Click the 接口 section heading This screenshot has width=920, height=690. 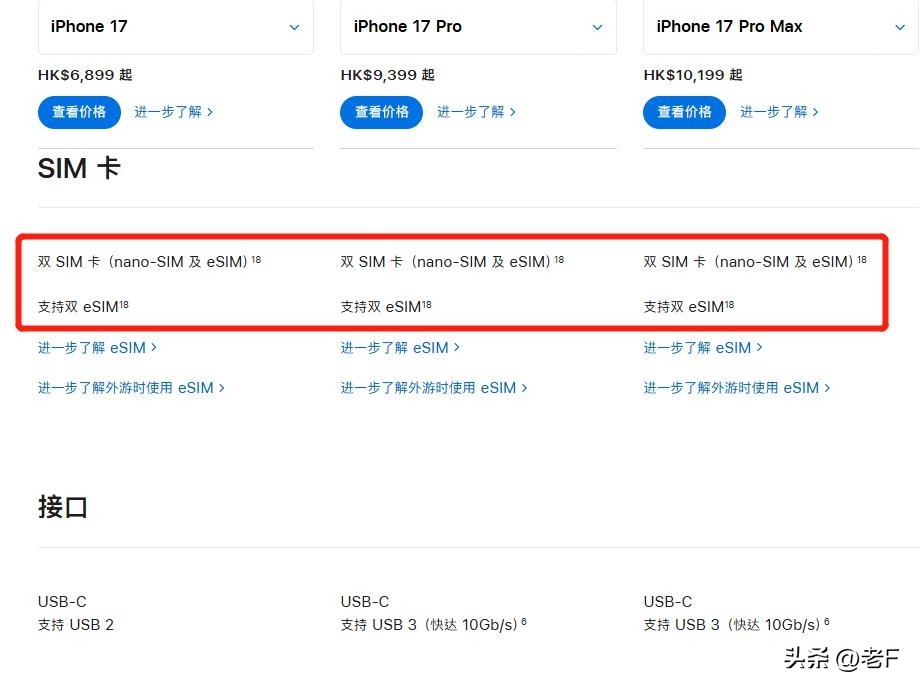click(63, 507)
